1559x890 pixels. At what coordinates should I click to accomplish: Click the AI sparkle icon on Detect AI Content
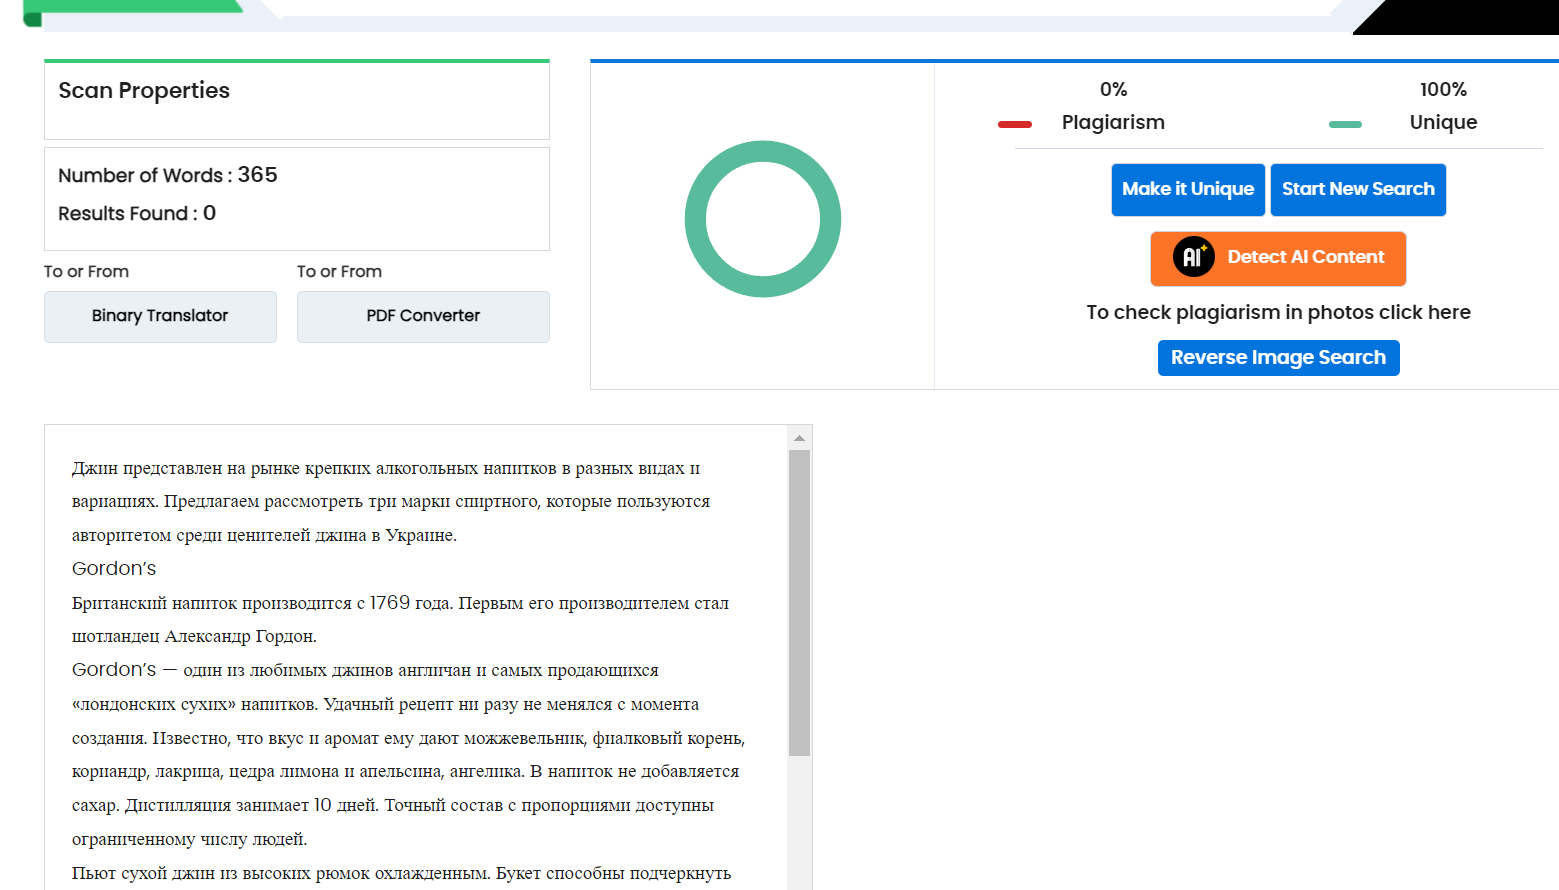click(x=1193, y=257)
